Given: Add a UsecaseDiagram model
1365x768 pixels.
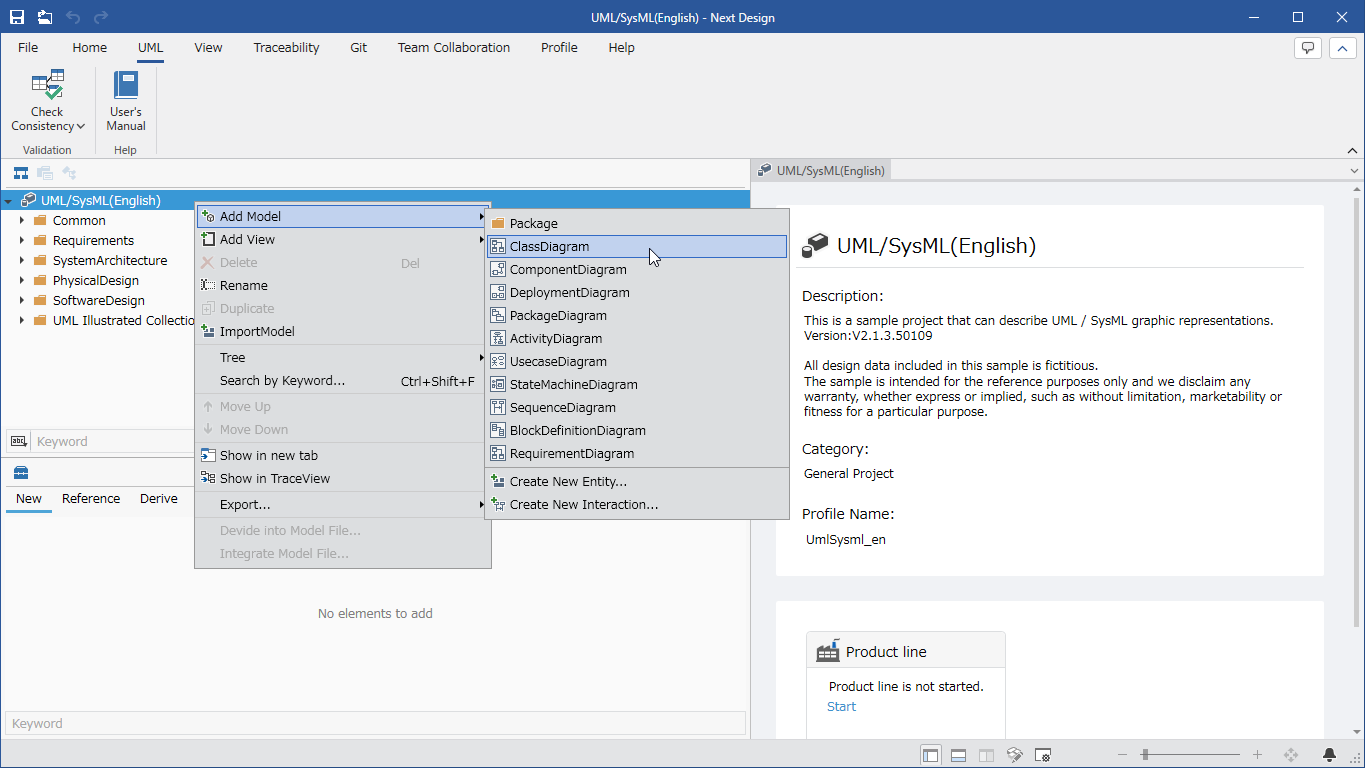Looking at the screenshot, I should click(x=637, y=361).
